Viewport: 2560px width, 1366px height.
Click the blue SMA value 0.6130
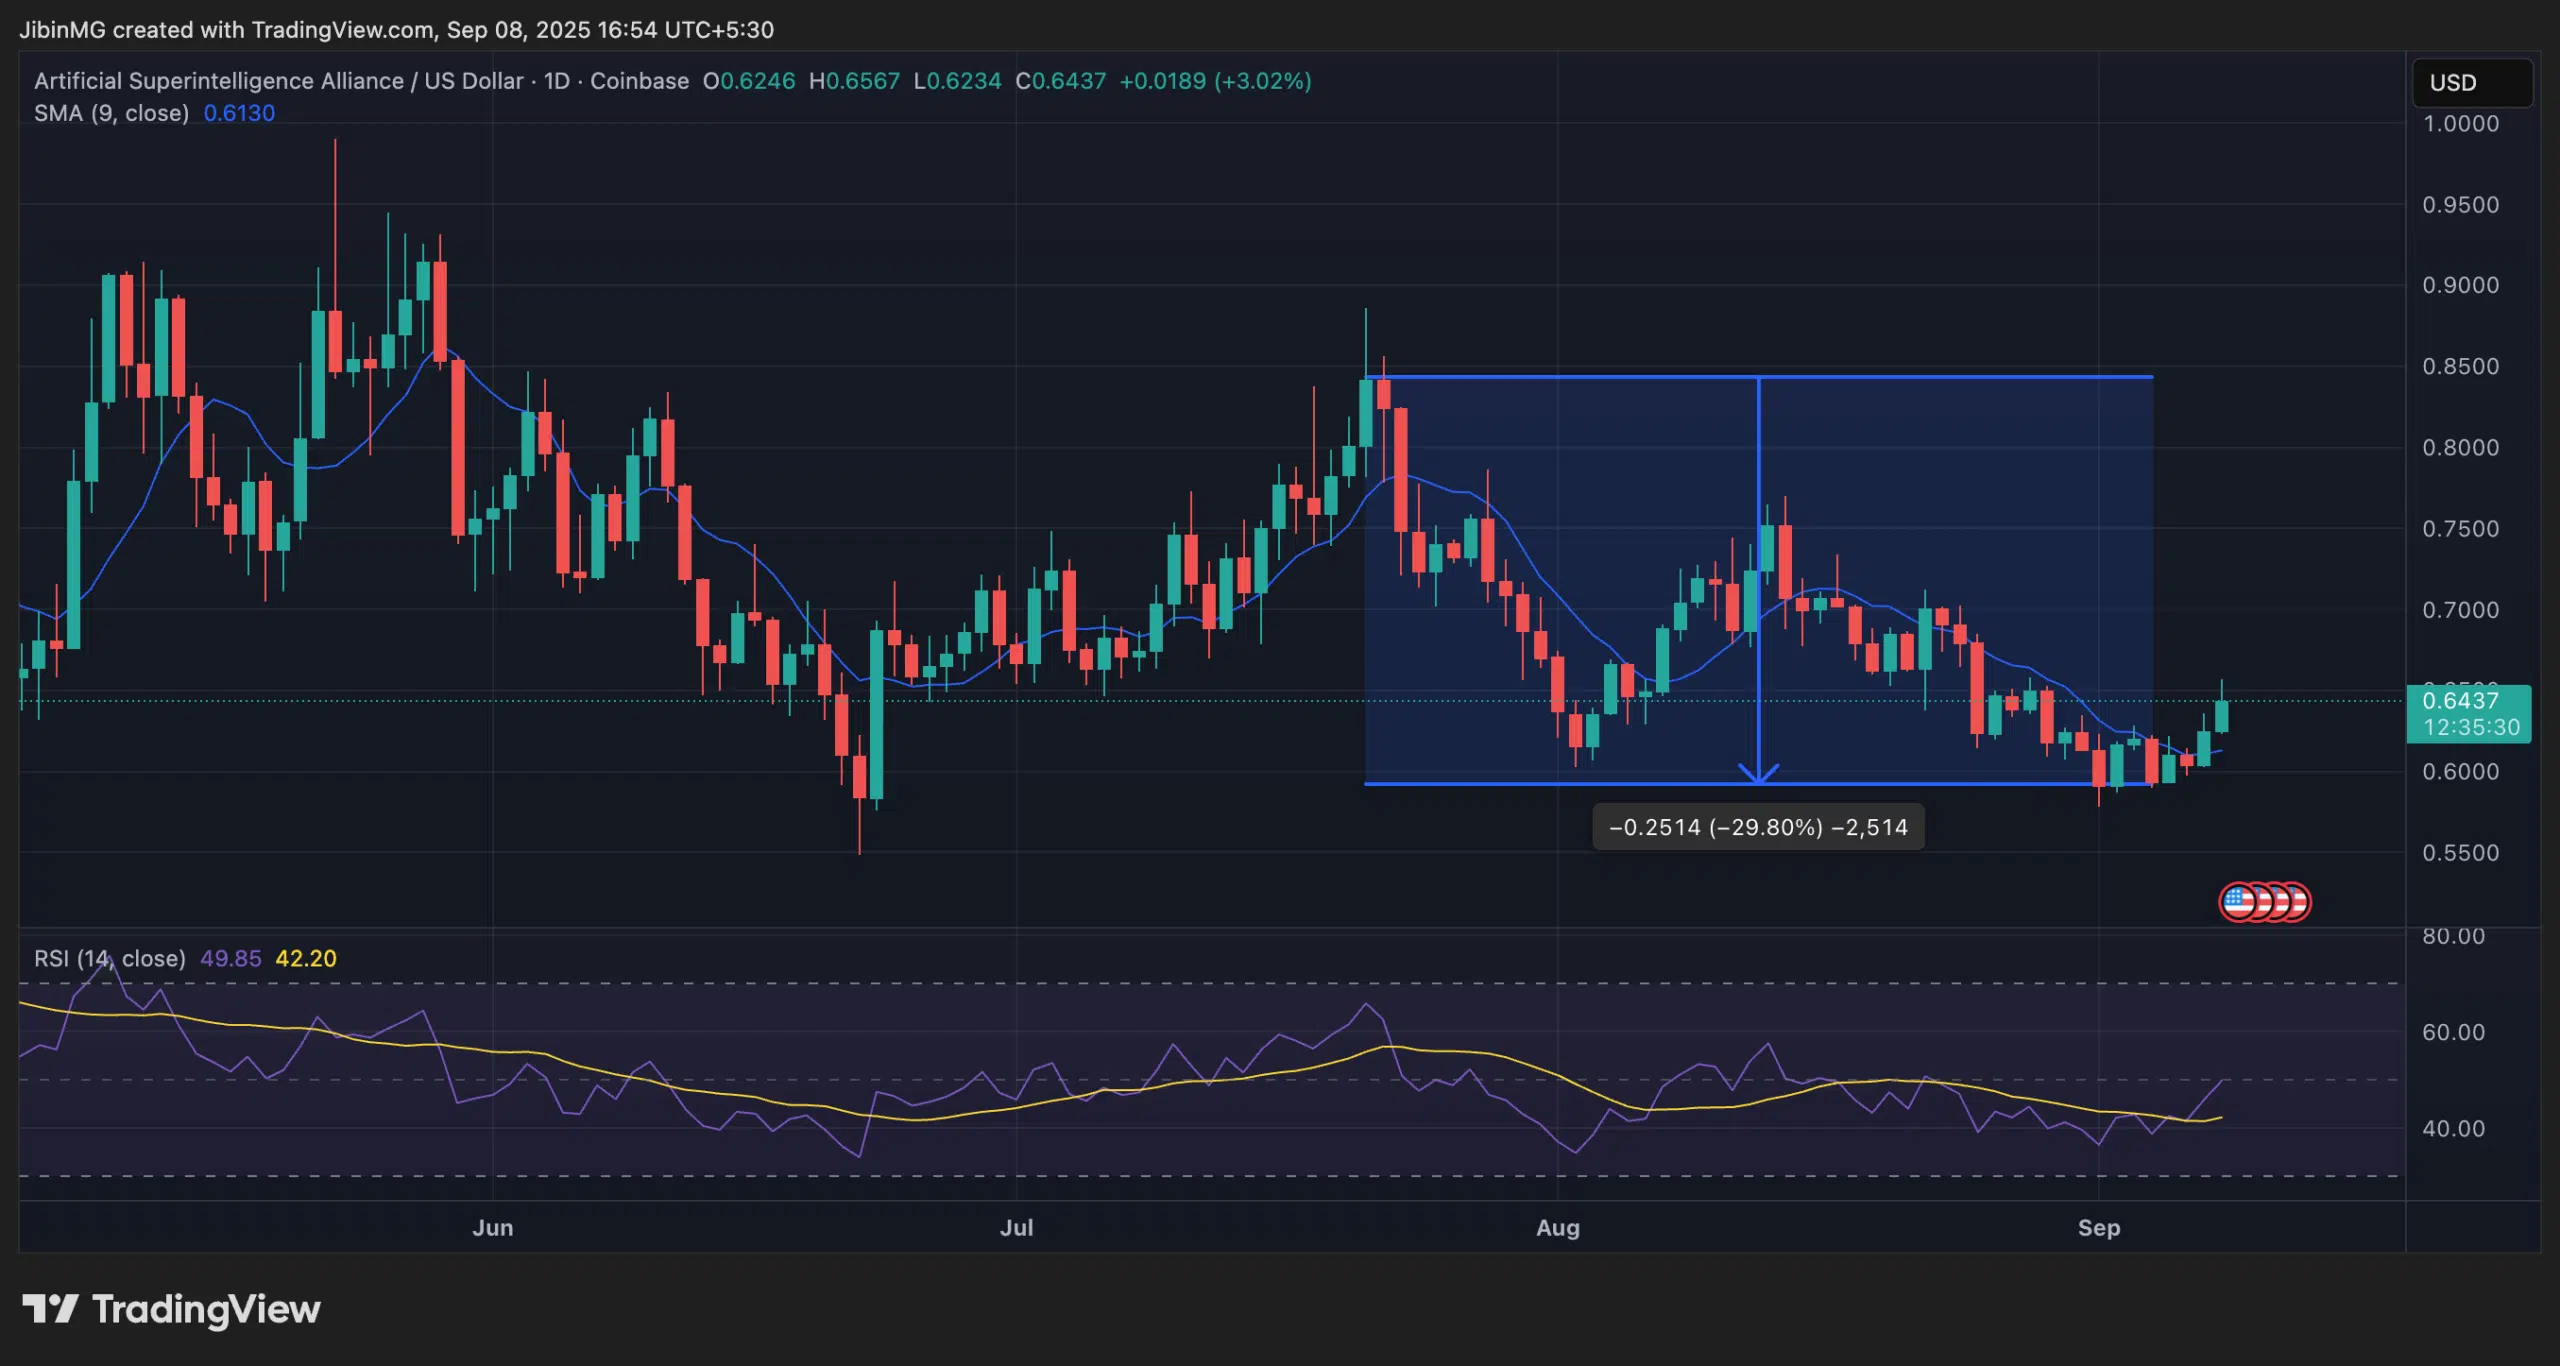point(239,113)
